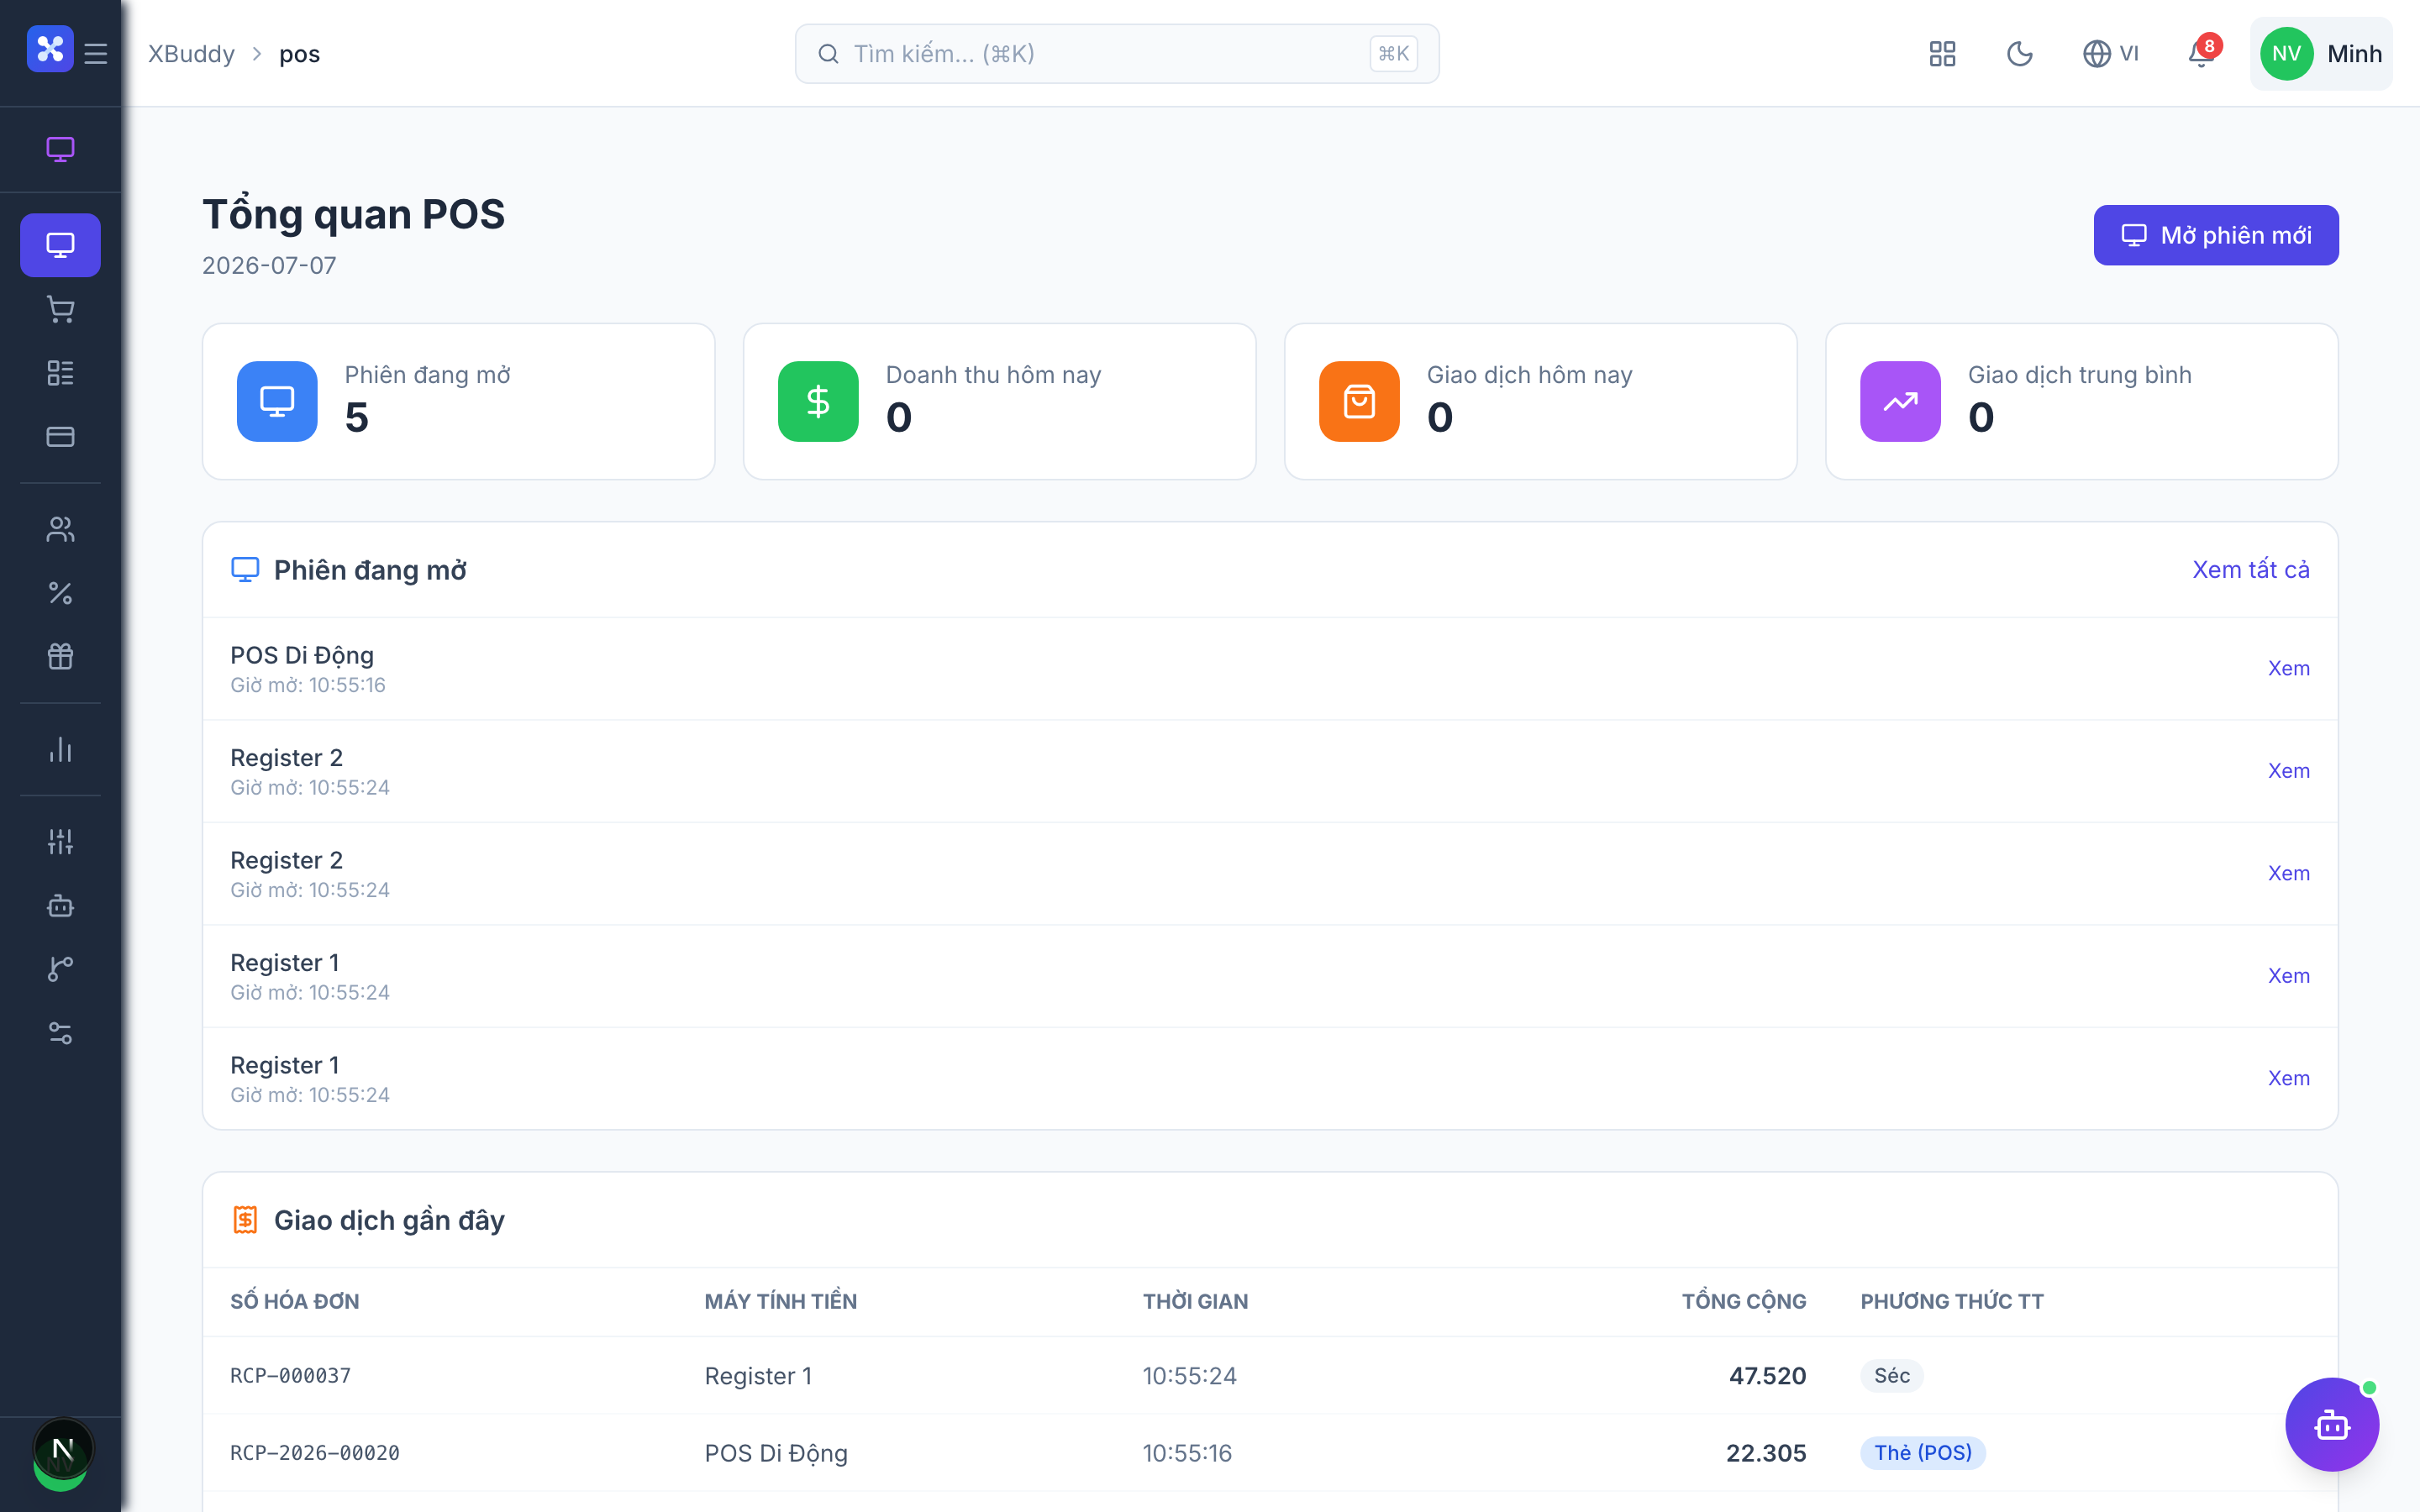Open the notification bell with 8 badge
Image resolution: width=2420 pixels, height=1512 pixels.
pos(2201,53)
